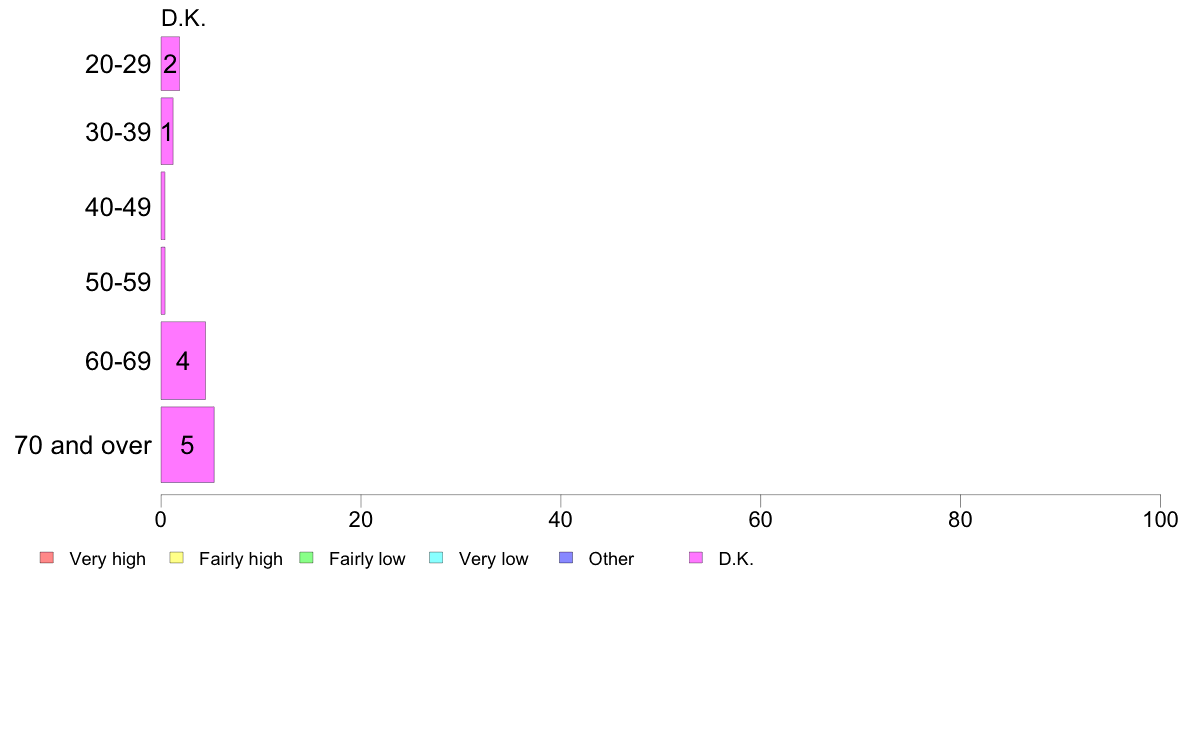1188x736 pixels.
Task: Select the Fairly high yellow legend swatch
Action: click(177, 558)
